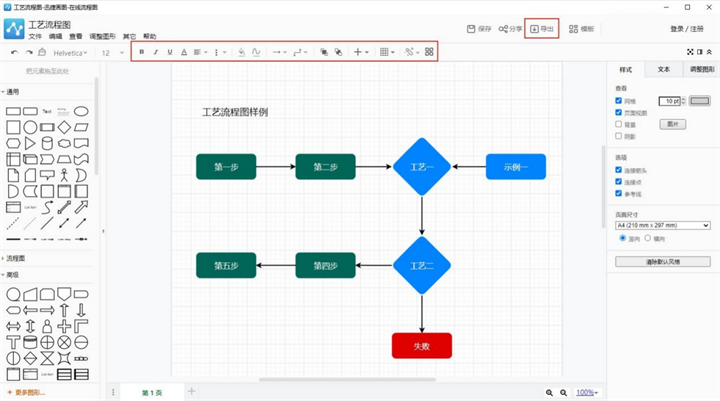Viewport: 720px width, 401px height.
Task: Click the 保存 save icon
Action: 478,29
